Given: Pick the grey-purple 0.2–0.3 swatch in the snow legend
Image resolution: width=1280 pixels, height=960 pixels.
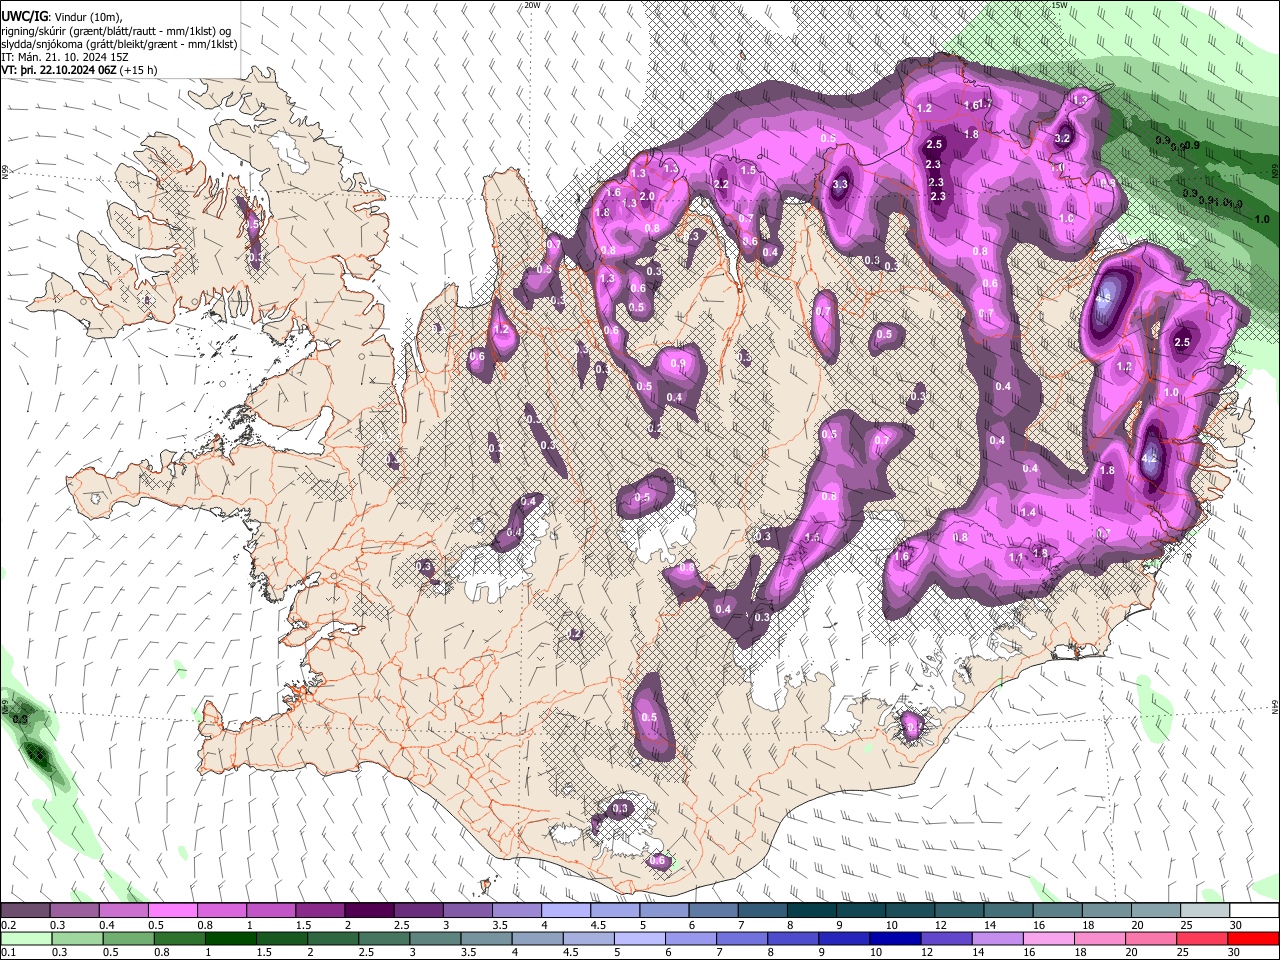Looking at the screenshot, I should [26, 911].
